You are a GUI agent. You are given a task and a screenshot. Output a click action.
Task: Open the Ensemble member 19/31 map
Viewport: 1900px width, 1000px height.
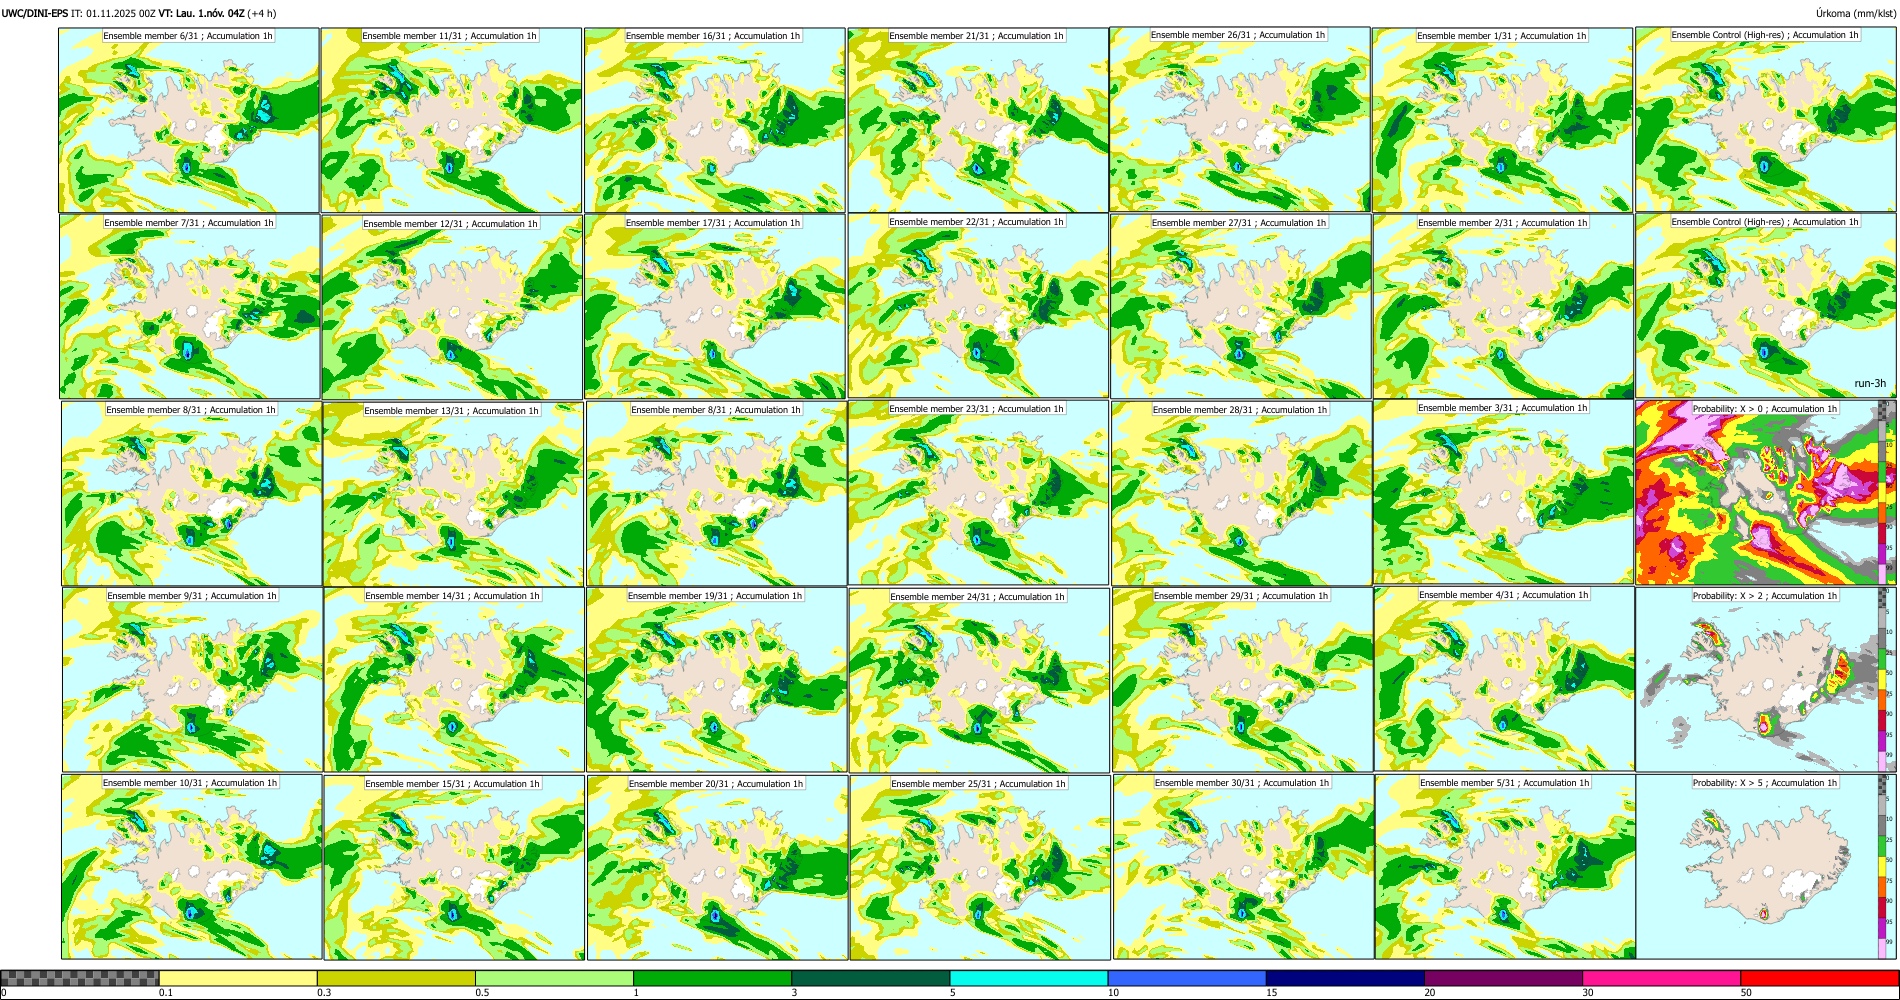717,679
